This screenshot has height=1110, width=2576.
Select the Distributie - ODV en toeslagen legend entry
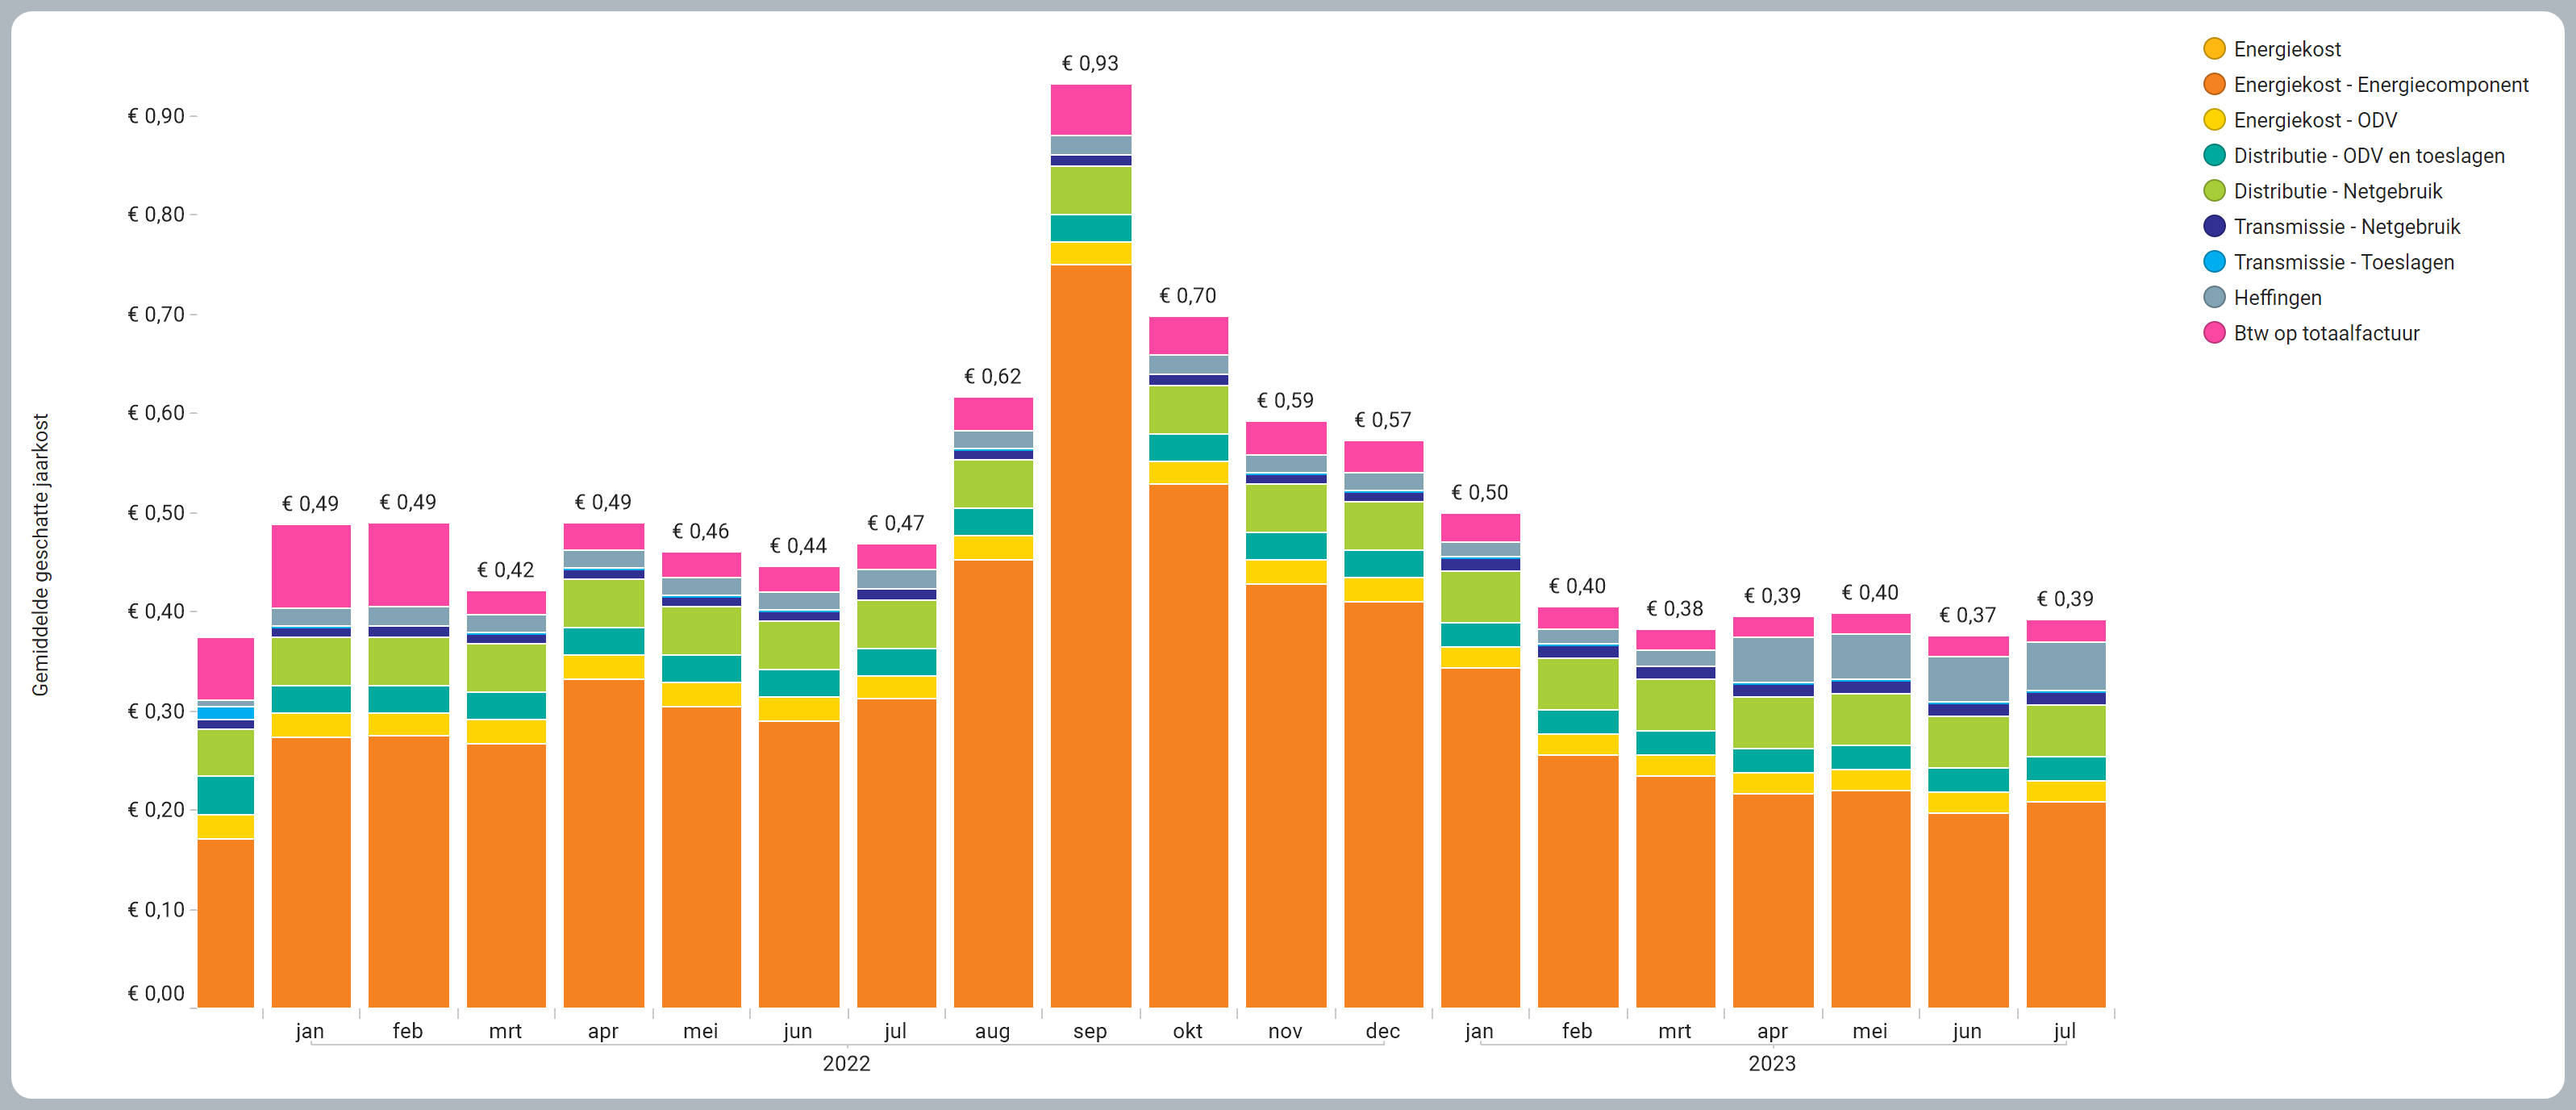[x=2354, y=155]
